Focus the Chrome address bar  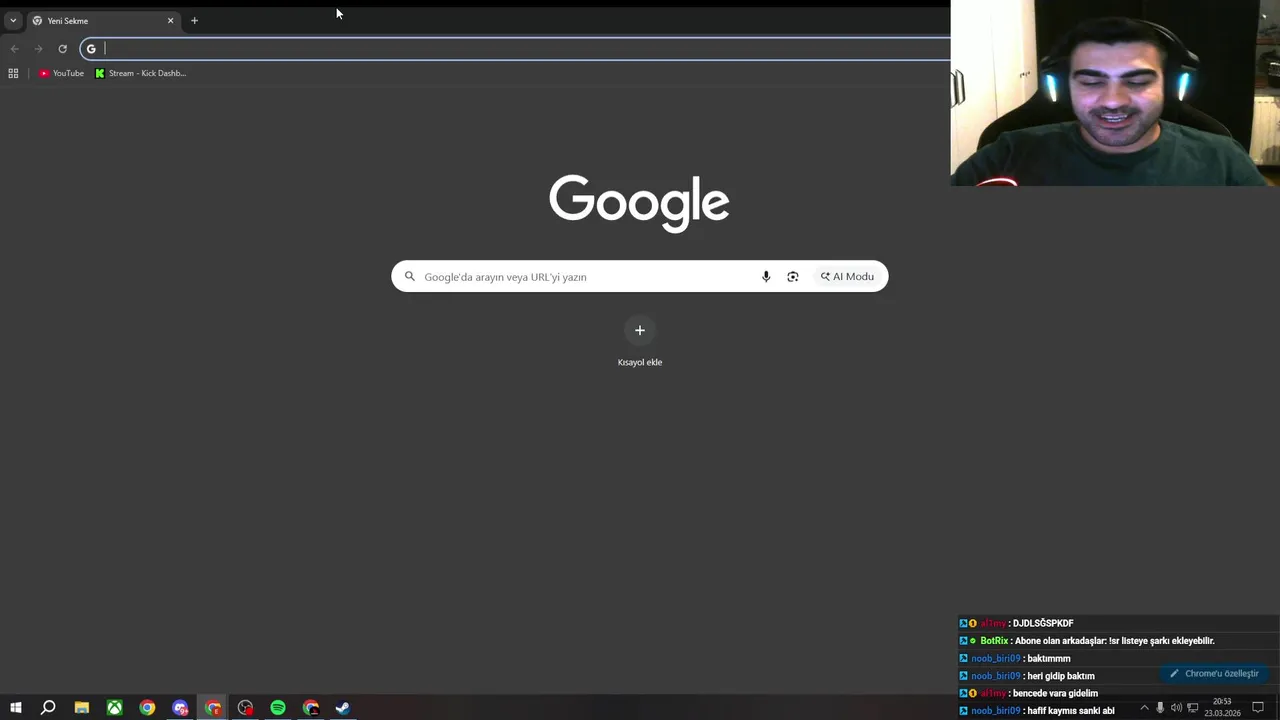tap(515, 48)
